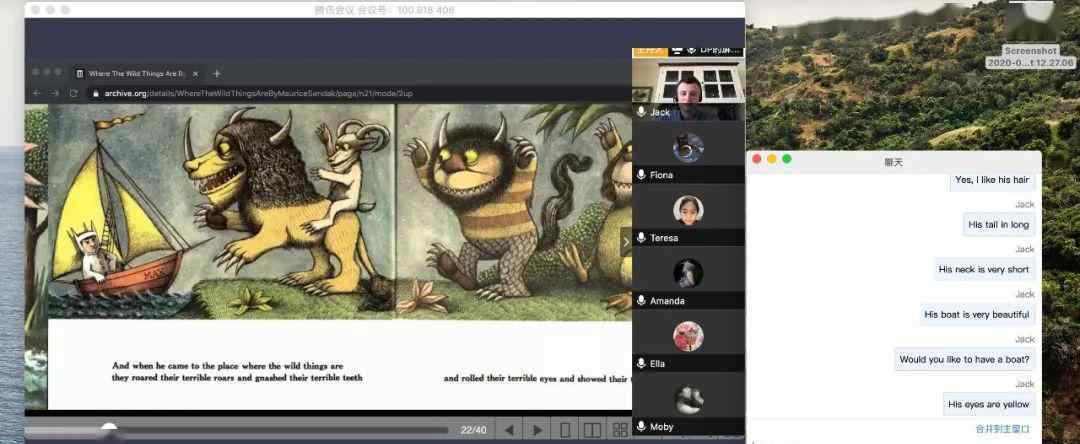This screenshot has width=1080, height=444.
Task: Click Jack's video thumbnail
Action: (x=688, y=88)
